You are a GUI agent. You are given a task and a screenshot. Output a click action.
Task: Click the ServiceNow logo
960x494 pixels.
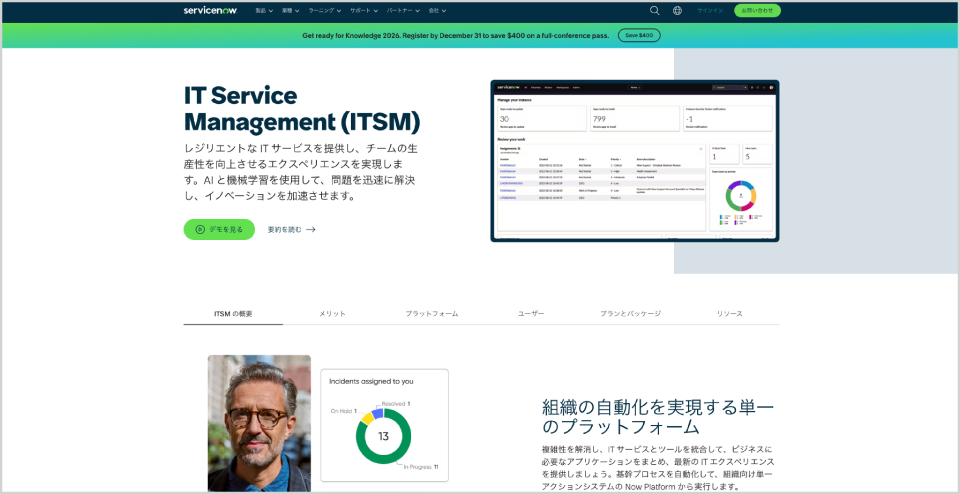[x=210, y=10]
